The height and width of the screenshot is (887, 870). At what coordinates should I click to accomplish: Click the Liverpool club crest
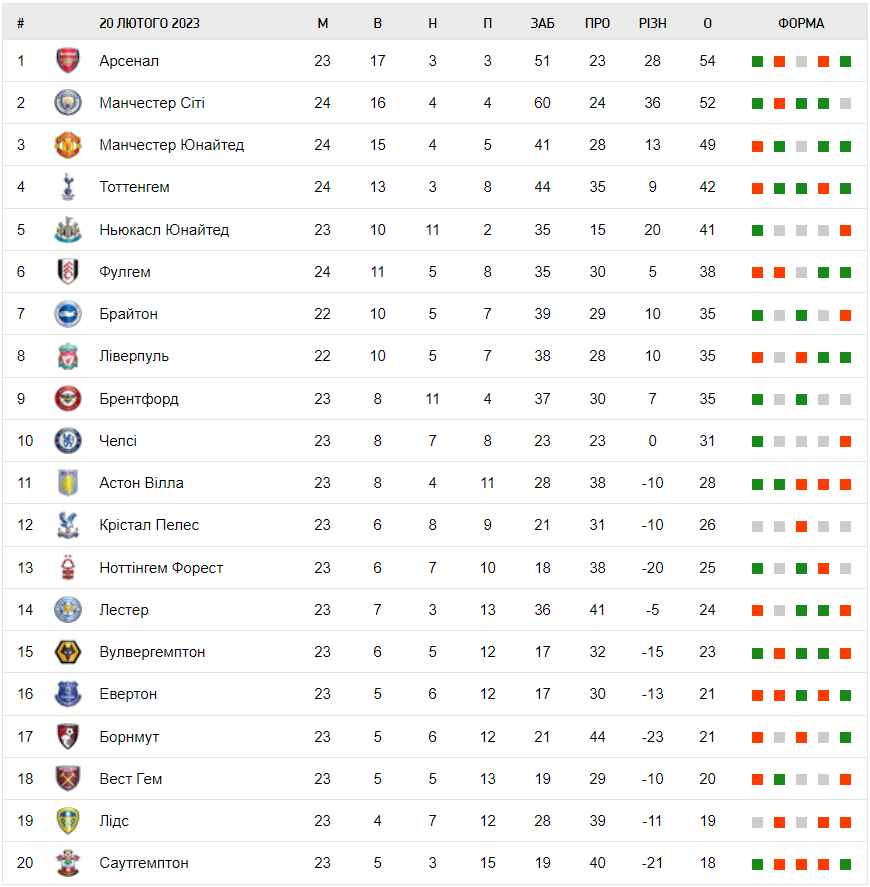[67, 356]
